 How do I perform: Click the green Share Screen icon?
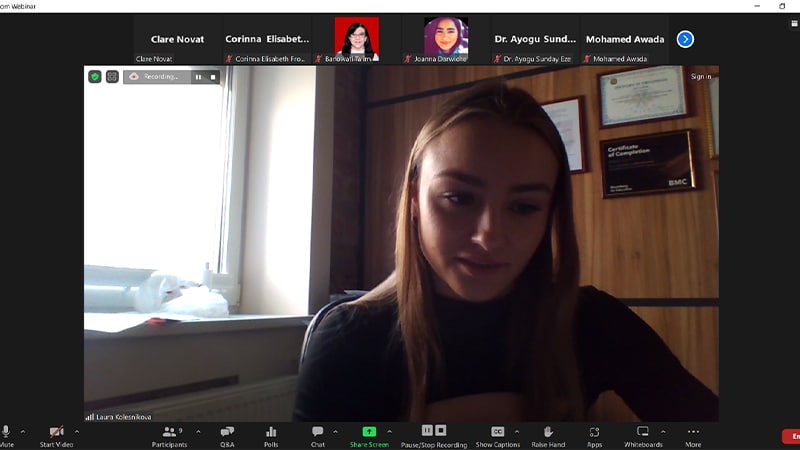(x=368, y=431)
